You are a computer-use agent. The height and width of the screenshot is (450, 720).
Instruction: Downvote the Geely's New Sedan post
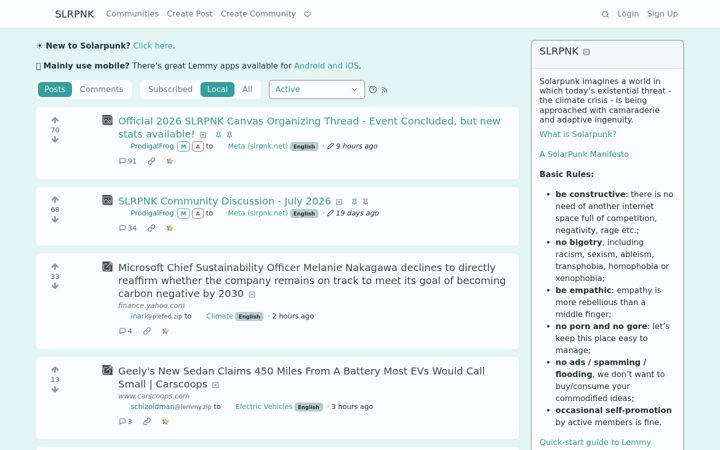tap(55, 389)
